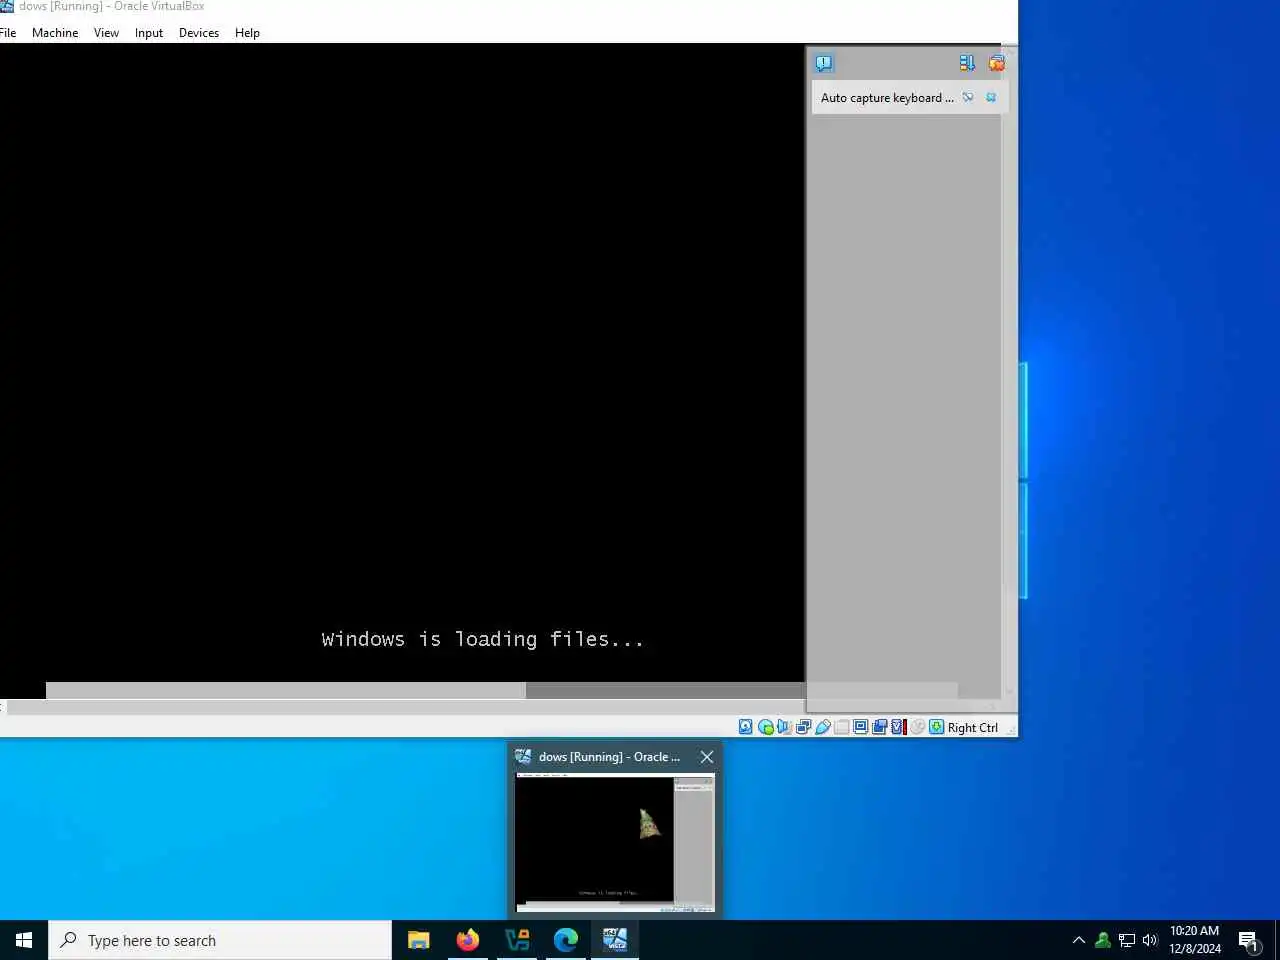
Task: Click the delete all notifications icon
Action: 996,63
